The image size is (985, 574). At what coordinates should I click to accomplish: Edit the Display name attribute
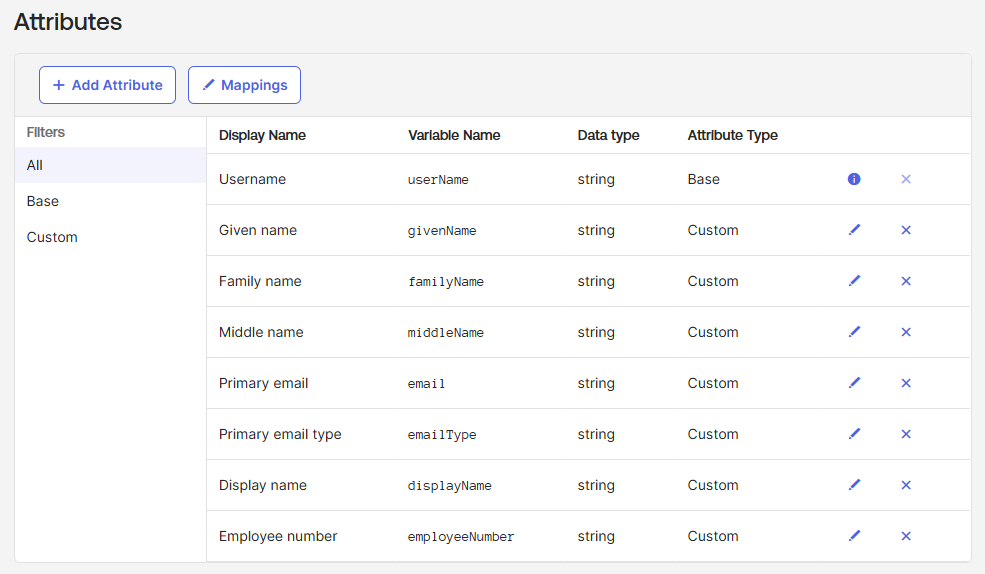(x=854, y=484)
